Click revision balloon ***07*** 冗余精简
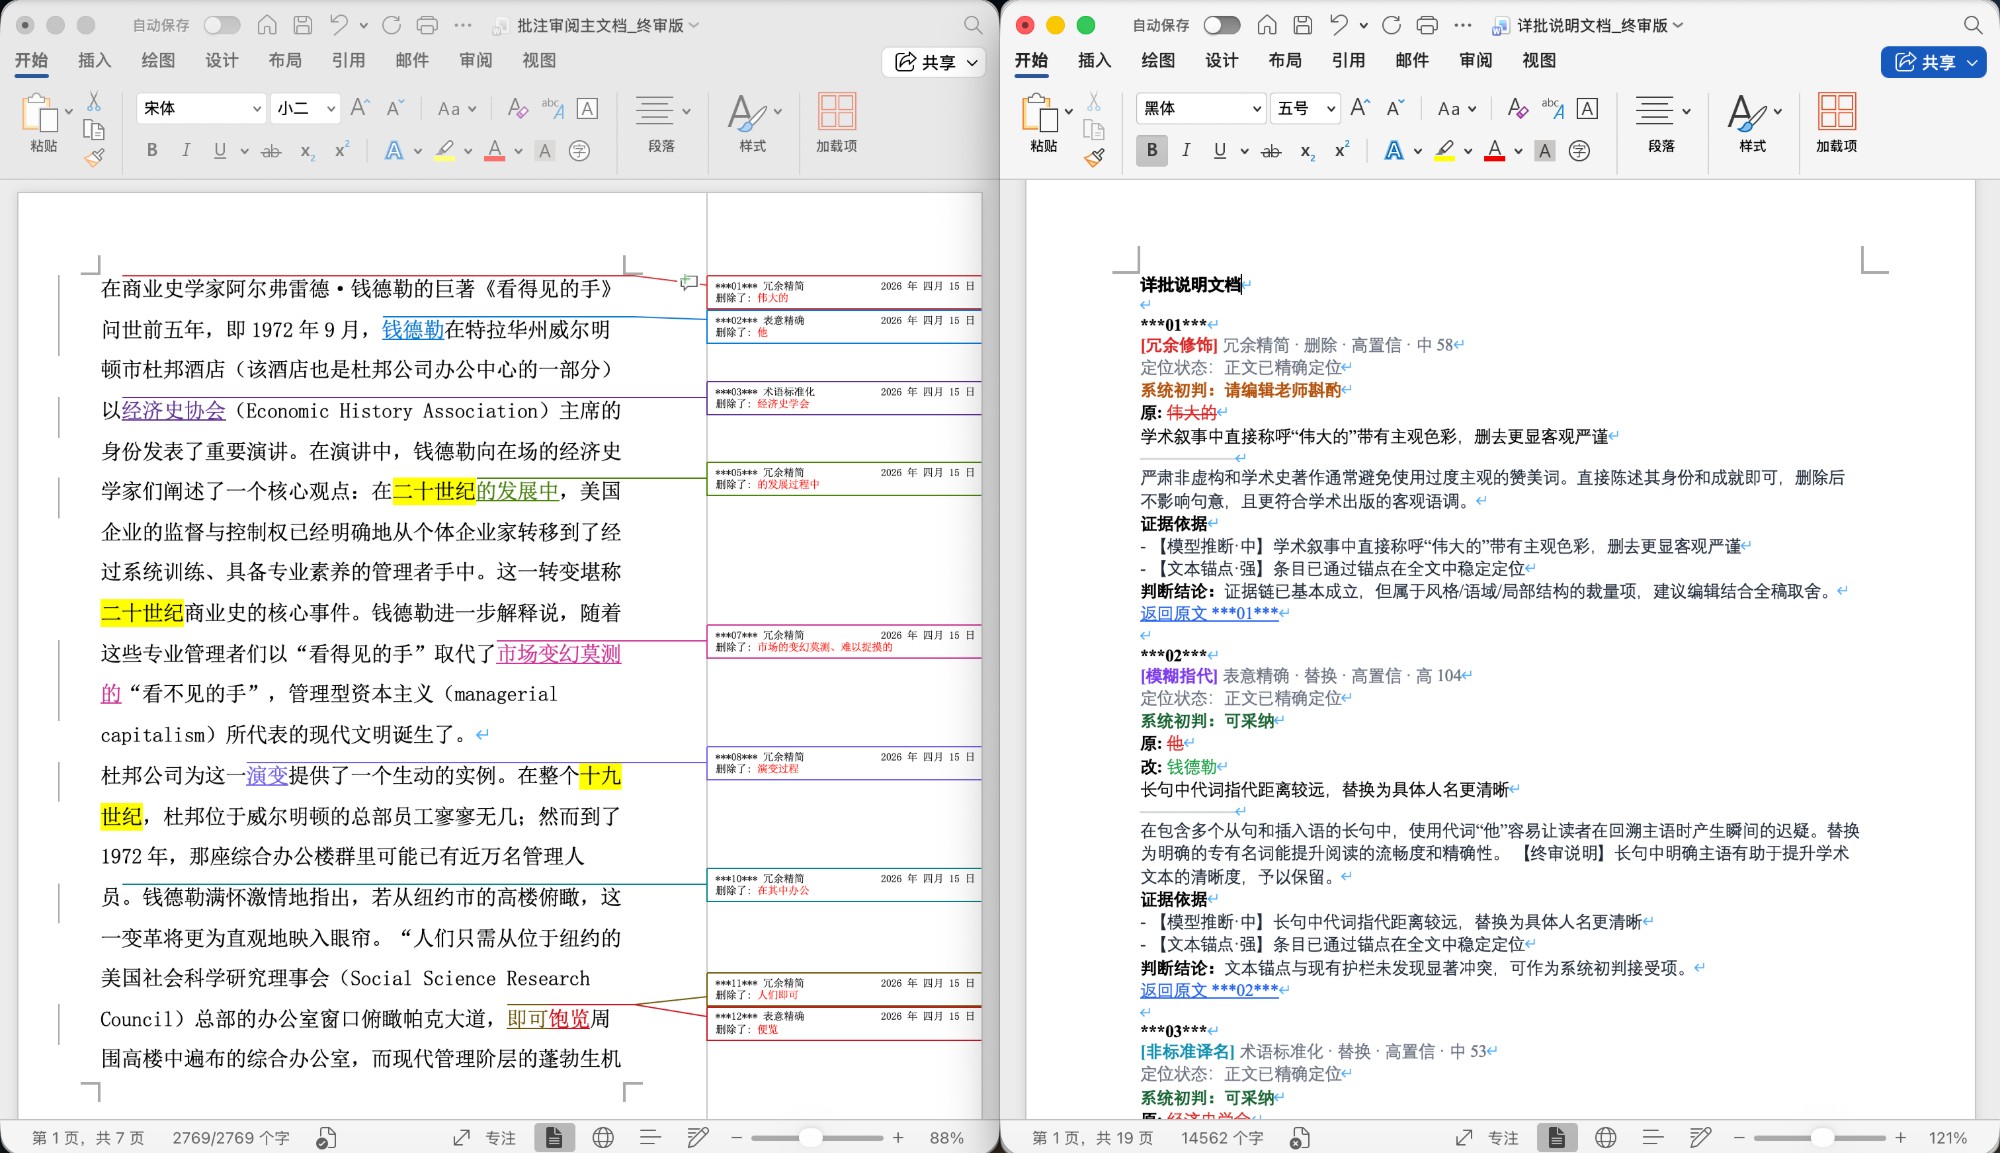 pyautogui.click(x=845, y=641)
